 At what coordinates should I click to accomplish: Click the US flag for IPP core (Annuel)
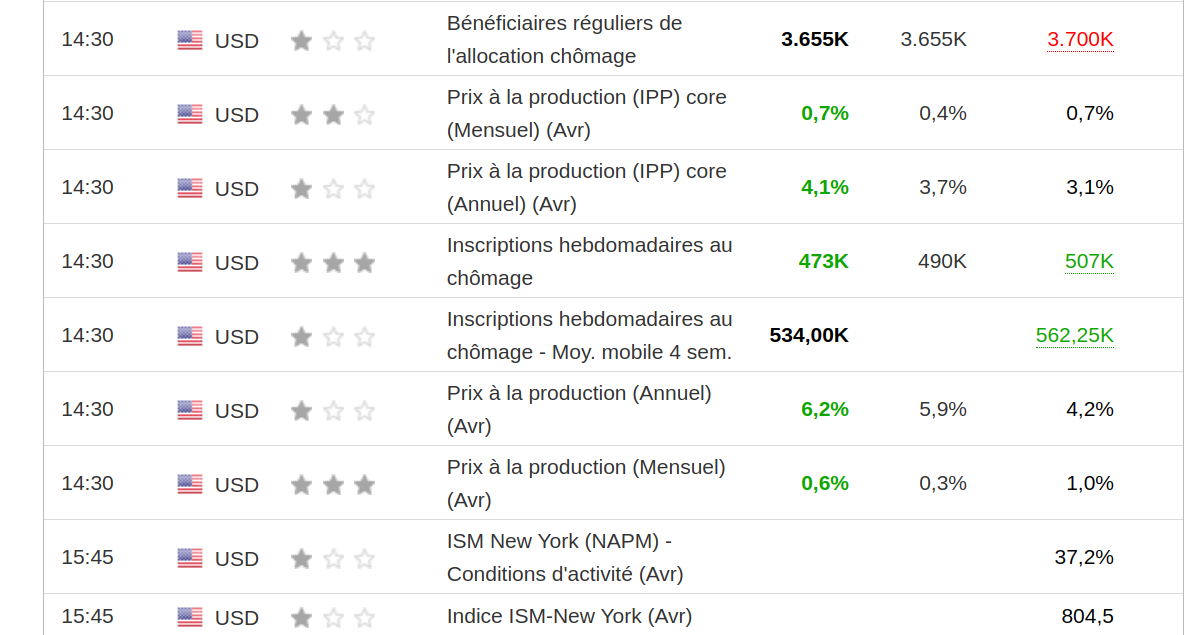190,188
